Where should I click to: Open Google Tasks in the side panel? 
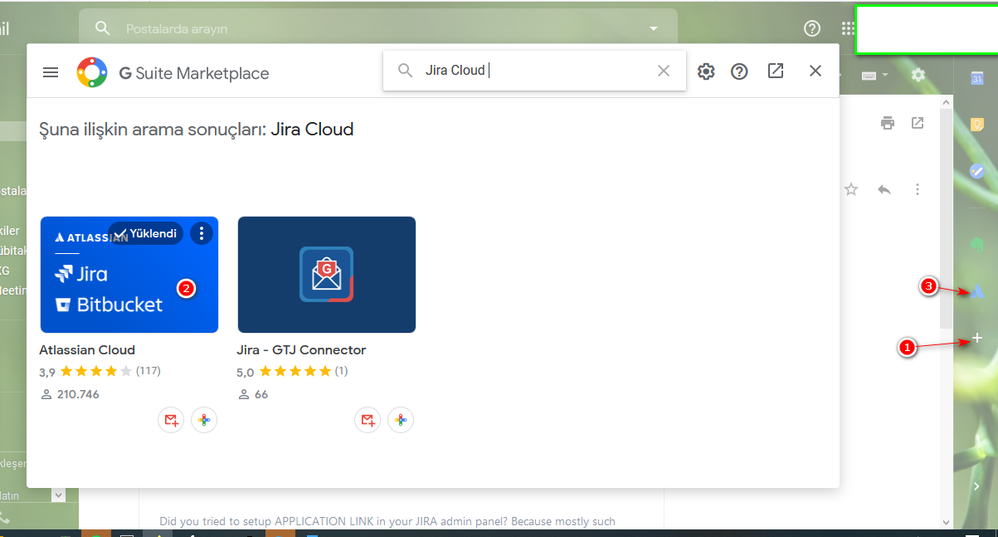977,171
